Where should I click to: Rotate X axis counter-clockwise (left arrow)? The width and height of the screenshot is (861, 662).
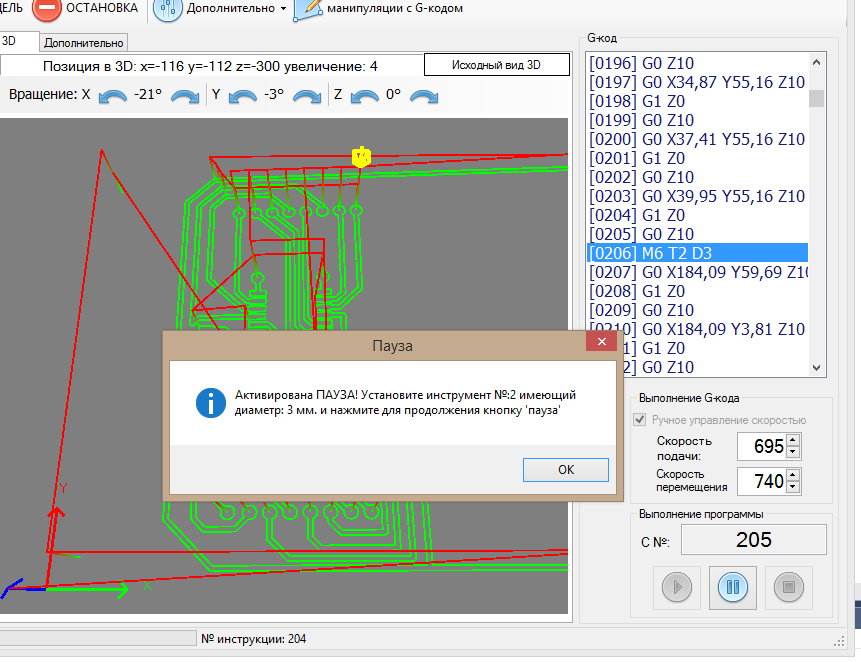(x=113, y=97)
